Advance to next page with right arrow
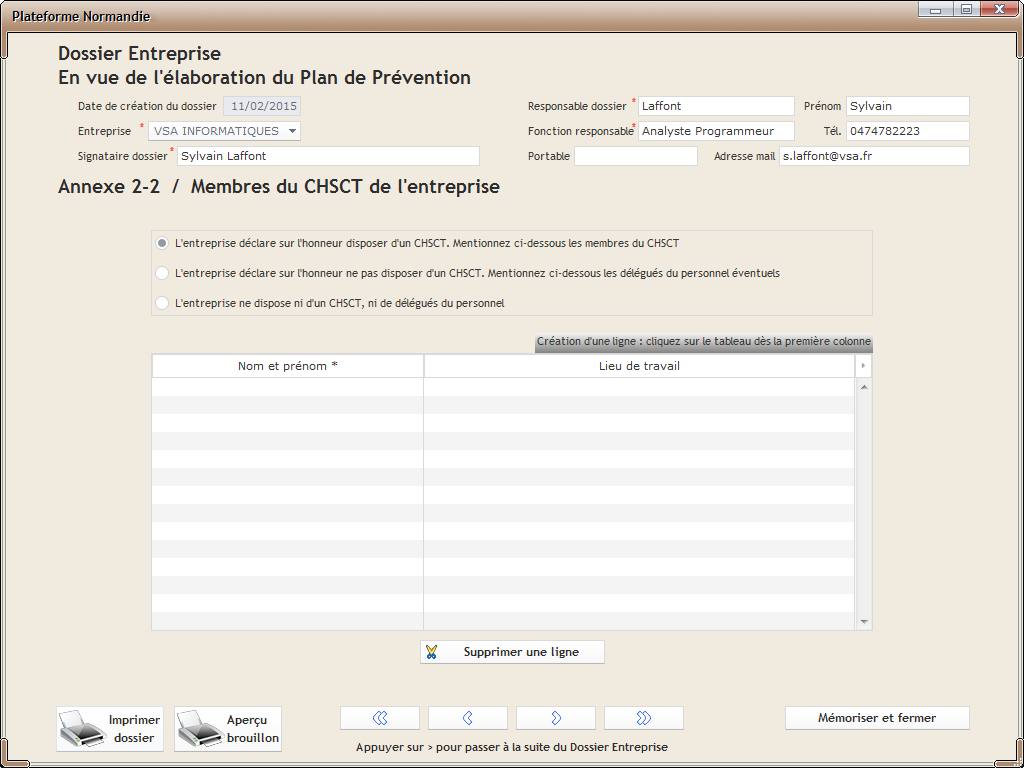 [x=556, y=718]
